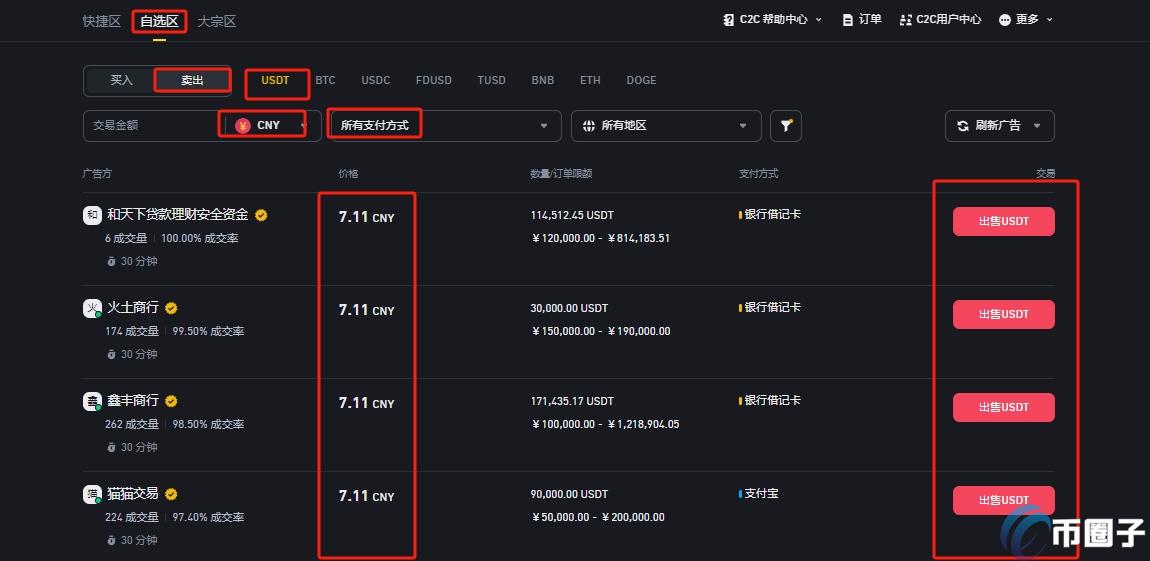Click the refresh ads circular arrow icon
The height and width of the screenshot is (561, 1150).
click(962, 125)
